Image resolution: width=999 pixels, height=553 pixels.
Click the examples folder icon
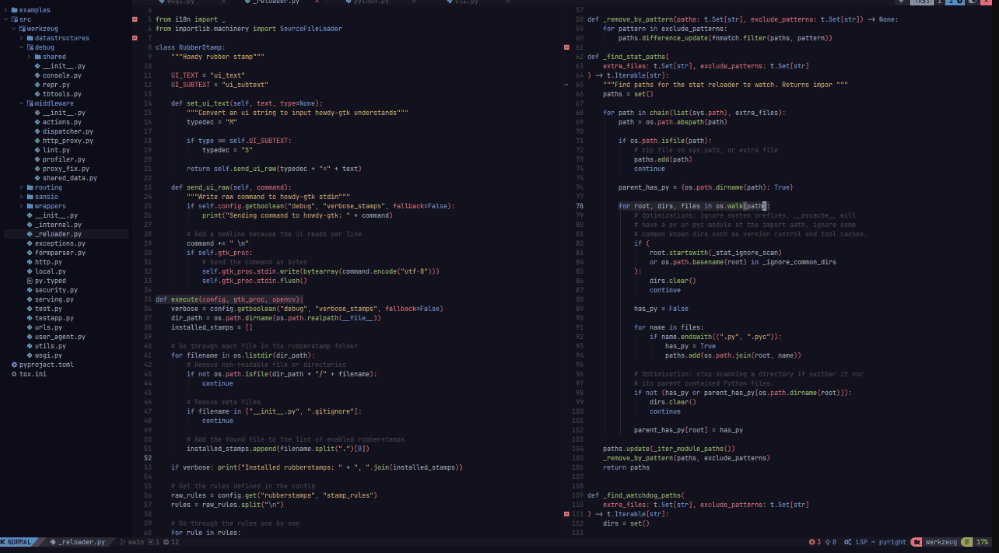tap(14, 10)
